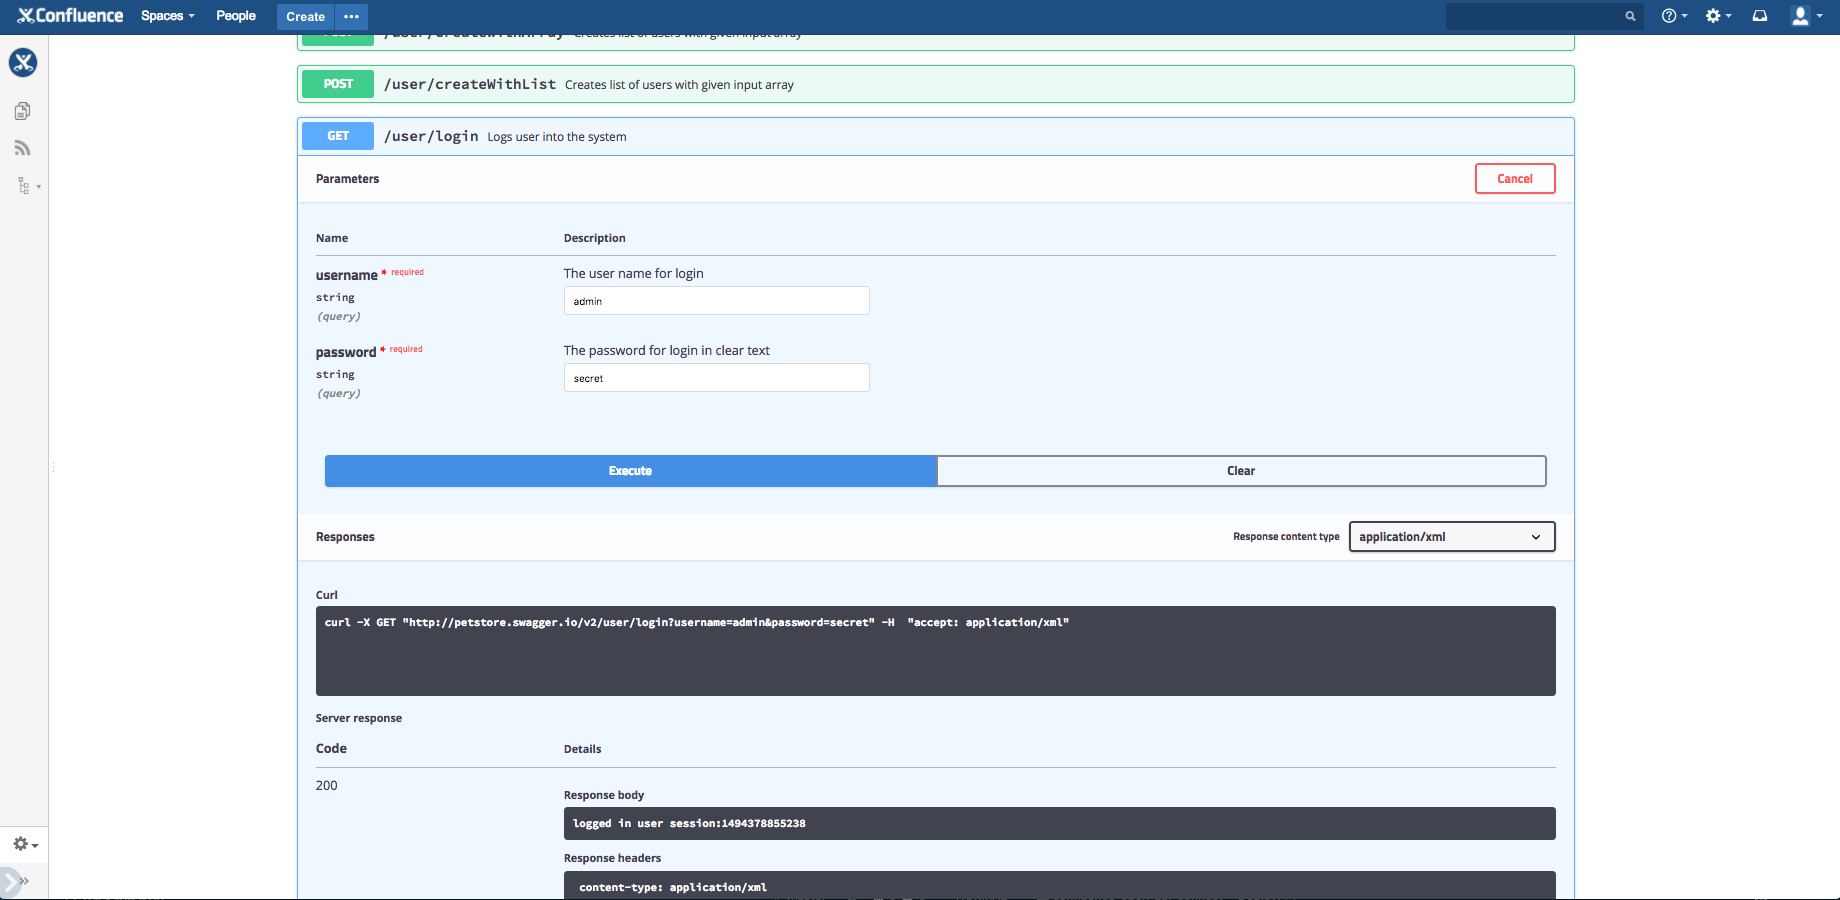The height and width of the screenshot is (900, 1840).
Task: Open Blog feed icon in sidebar
Action: 23,148
